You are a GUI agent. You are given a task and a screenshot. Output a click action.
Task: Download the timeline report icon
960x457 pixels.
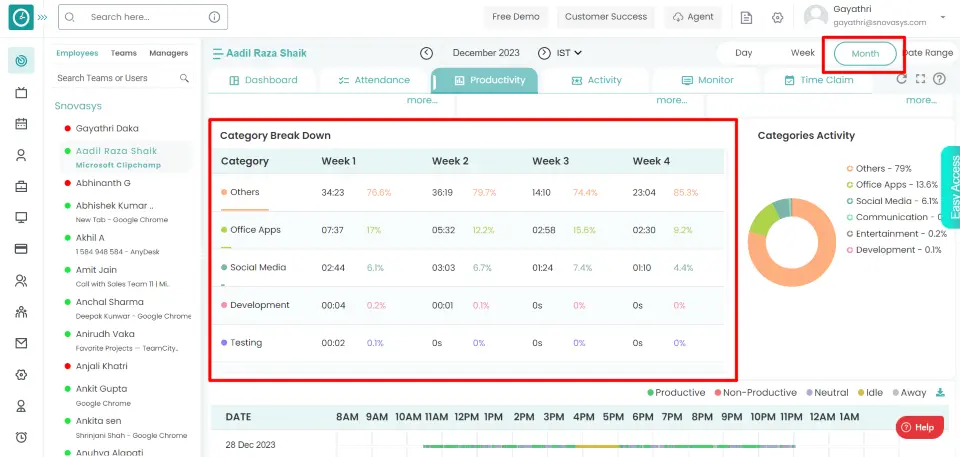click(940, 393)
